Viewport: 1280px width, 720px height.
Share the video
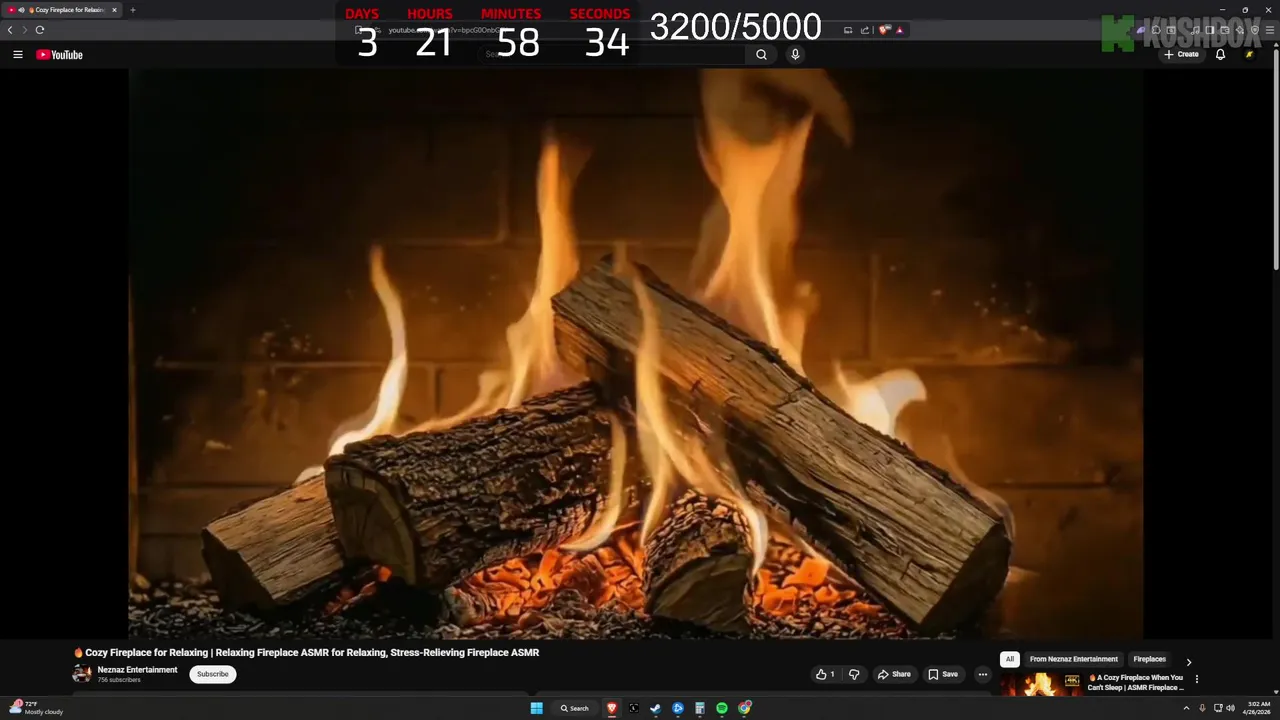click(894, 674)
